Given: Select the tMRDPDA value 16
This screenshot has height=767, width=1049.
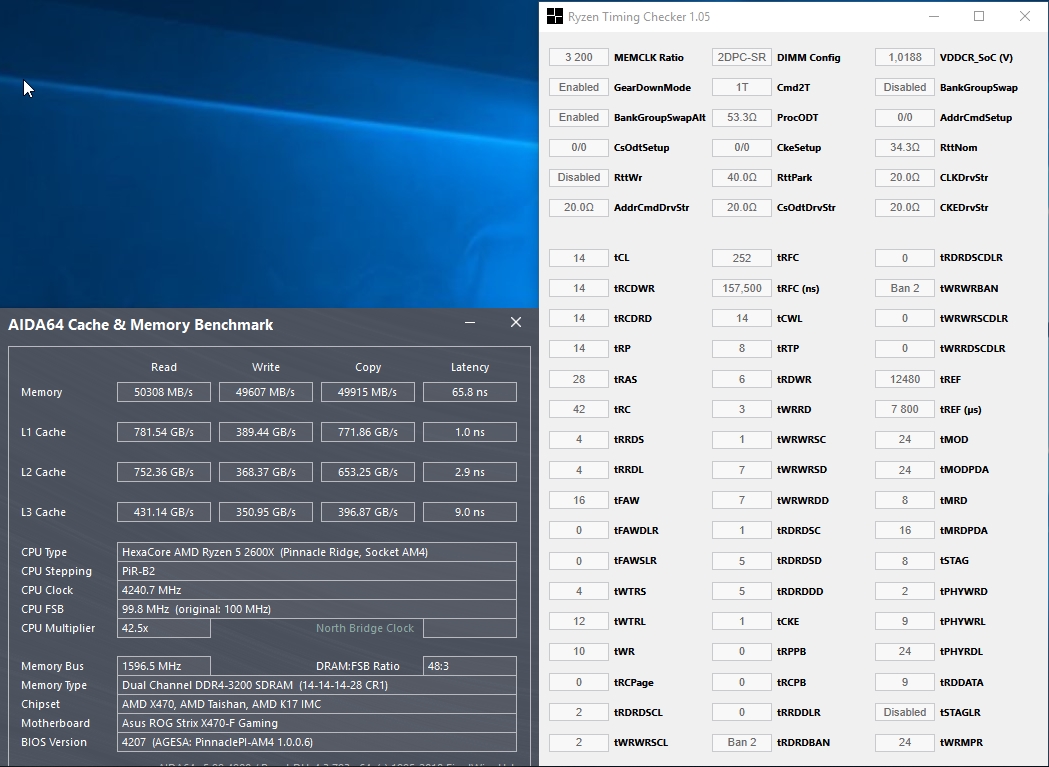Looking at the screenshot, I should pyautogui.click(x=904, y=531).
